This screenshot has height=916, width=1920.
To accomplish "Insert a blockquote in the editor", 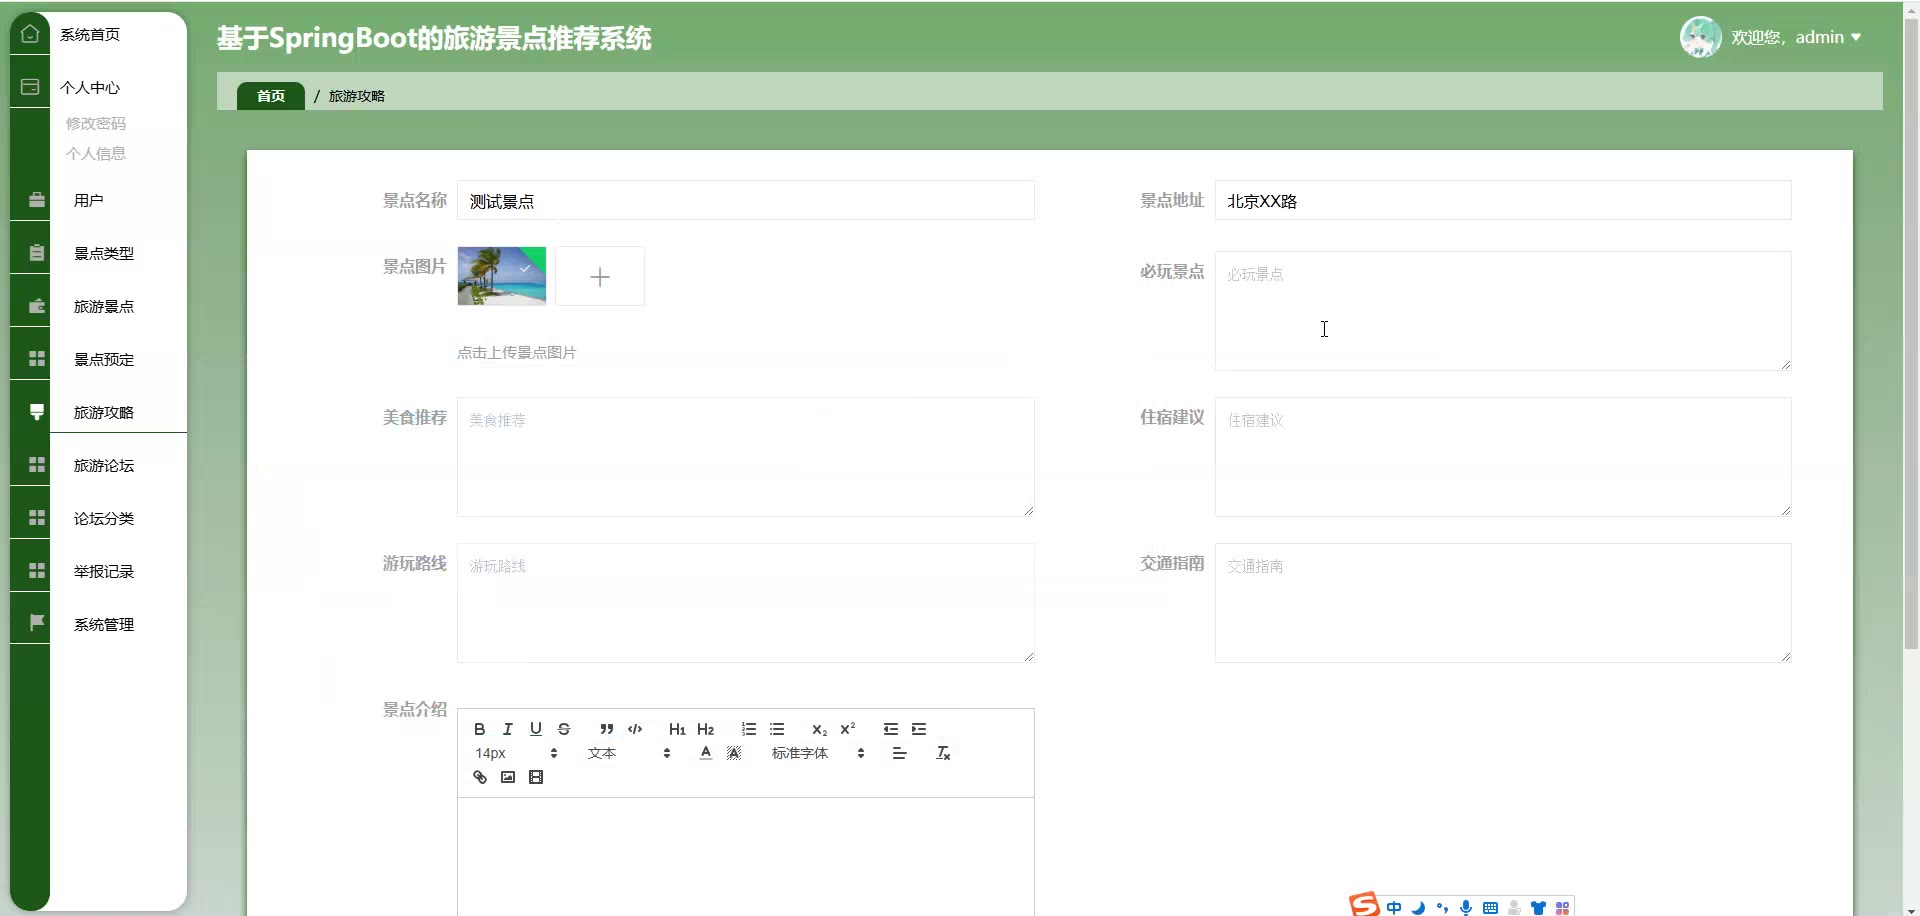I will pyautogui.click(x=606, y=729).
